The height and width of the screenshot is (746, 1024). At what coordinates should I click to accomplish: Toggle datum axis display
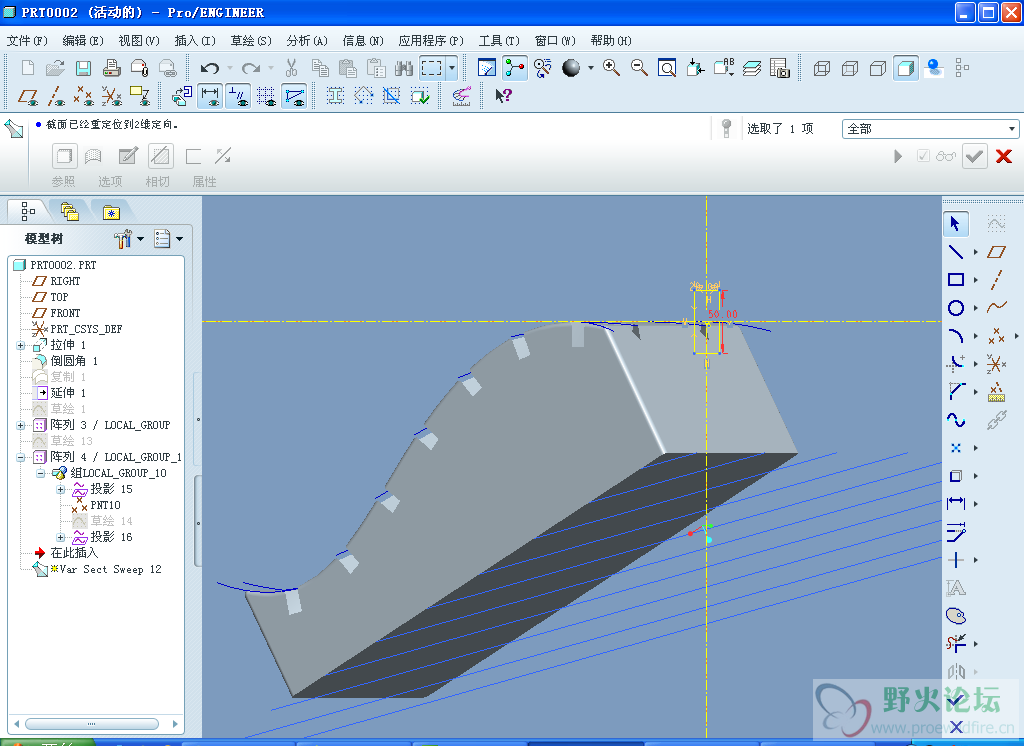click(x=56, y=97)
